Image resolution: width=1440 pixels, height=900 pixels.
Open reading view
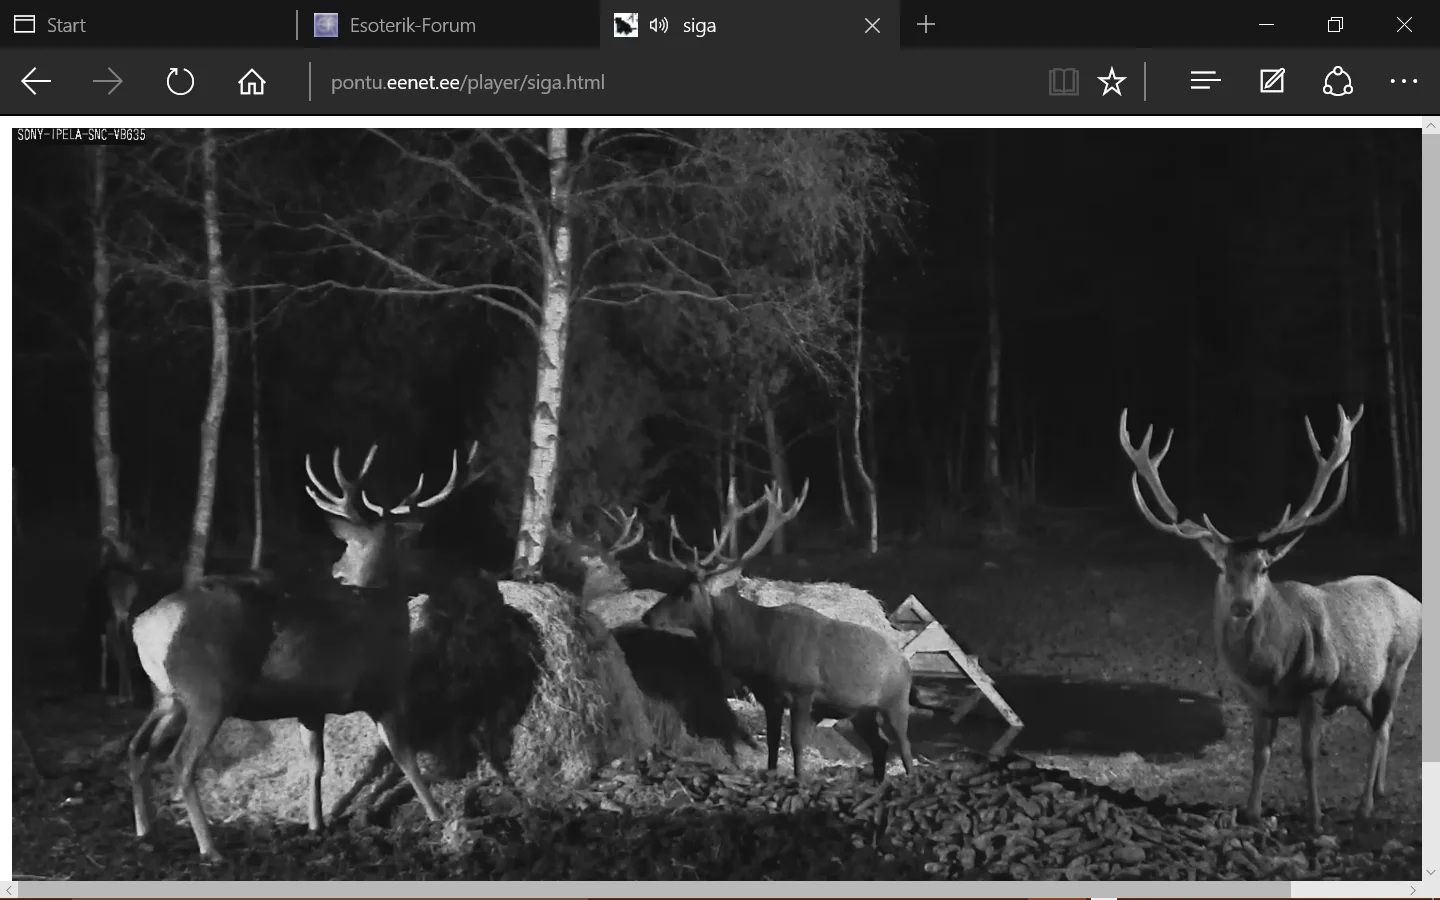(1063, 82)
